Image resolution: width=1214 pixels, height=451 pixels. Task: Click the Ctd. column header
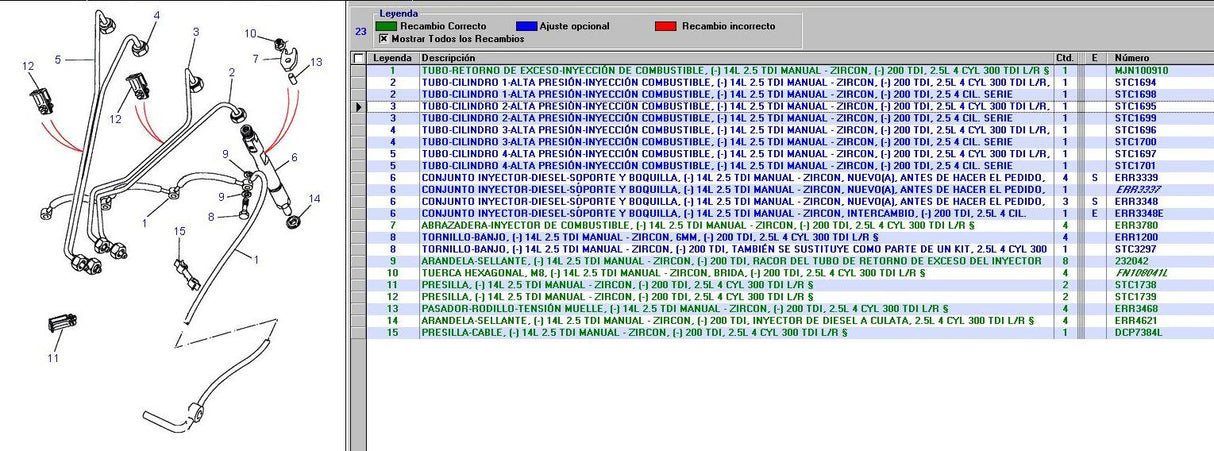(x=1064, y=58)
